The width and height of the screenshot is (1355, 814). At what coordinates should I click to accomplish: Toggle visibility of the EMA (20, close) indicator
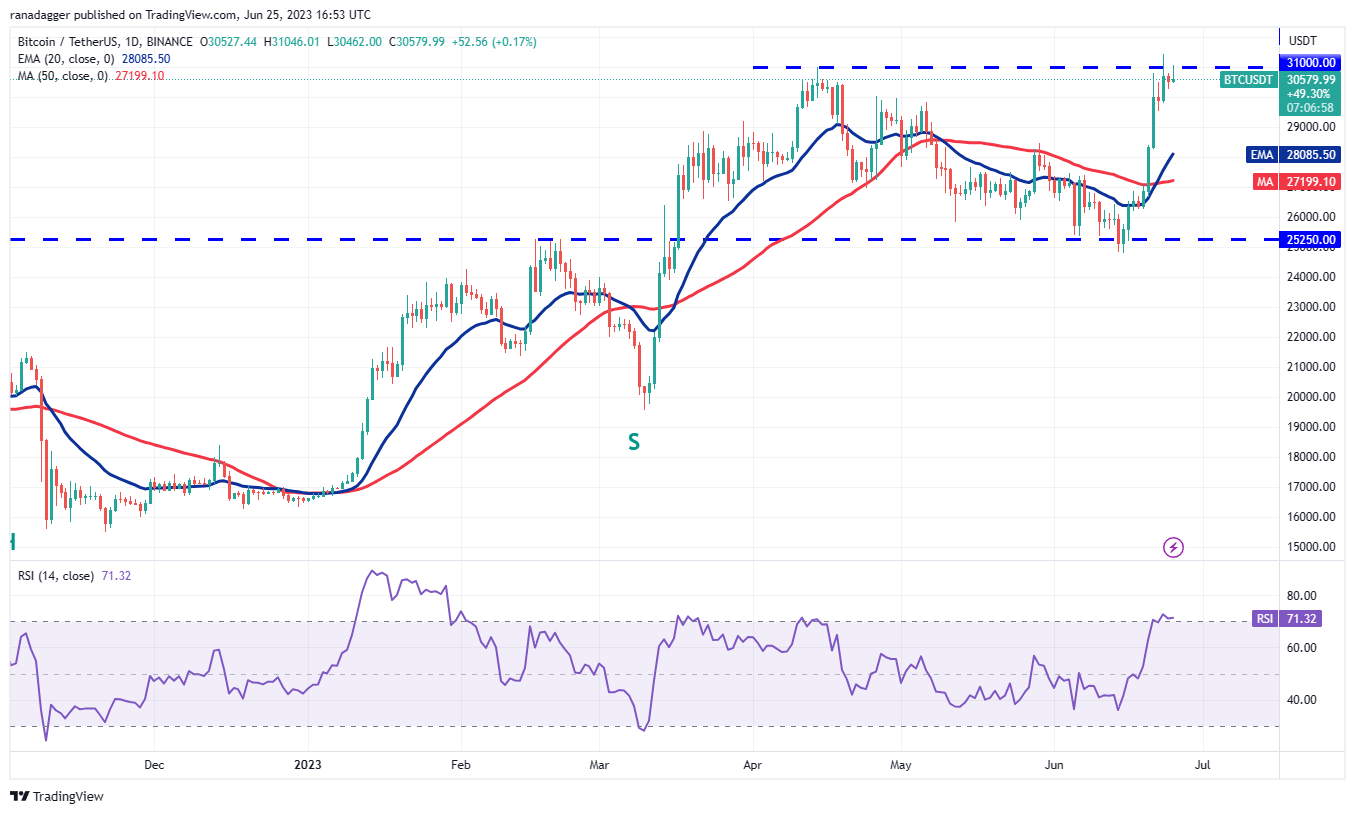pyautogui.click(x=65, y=58)
